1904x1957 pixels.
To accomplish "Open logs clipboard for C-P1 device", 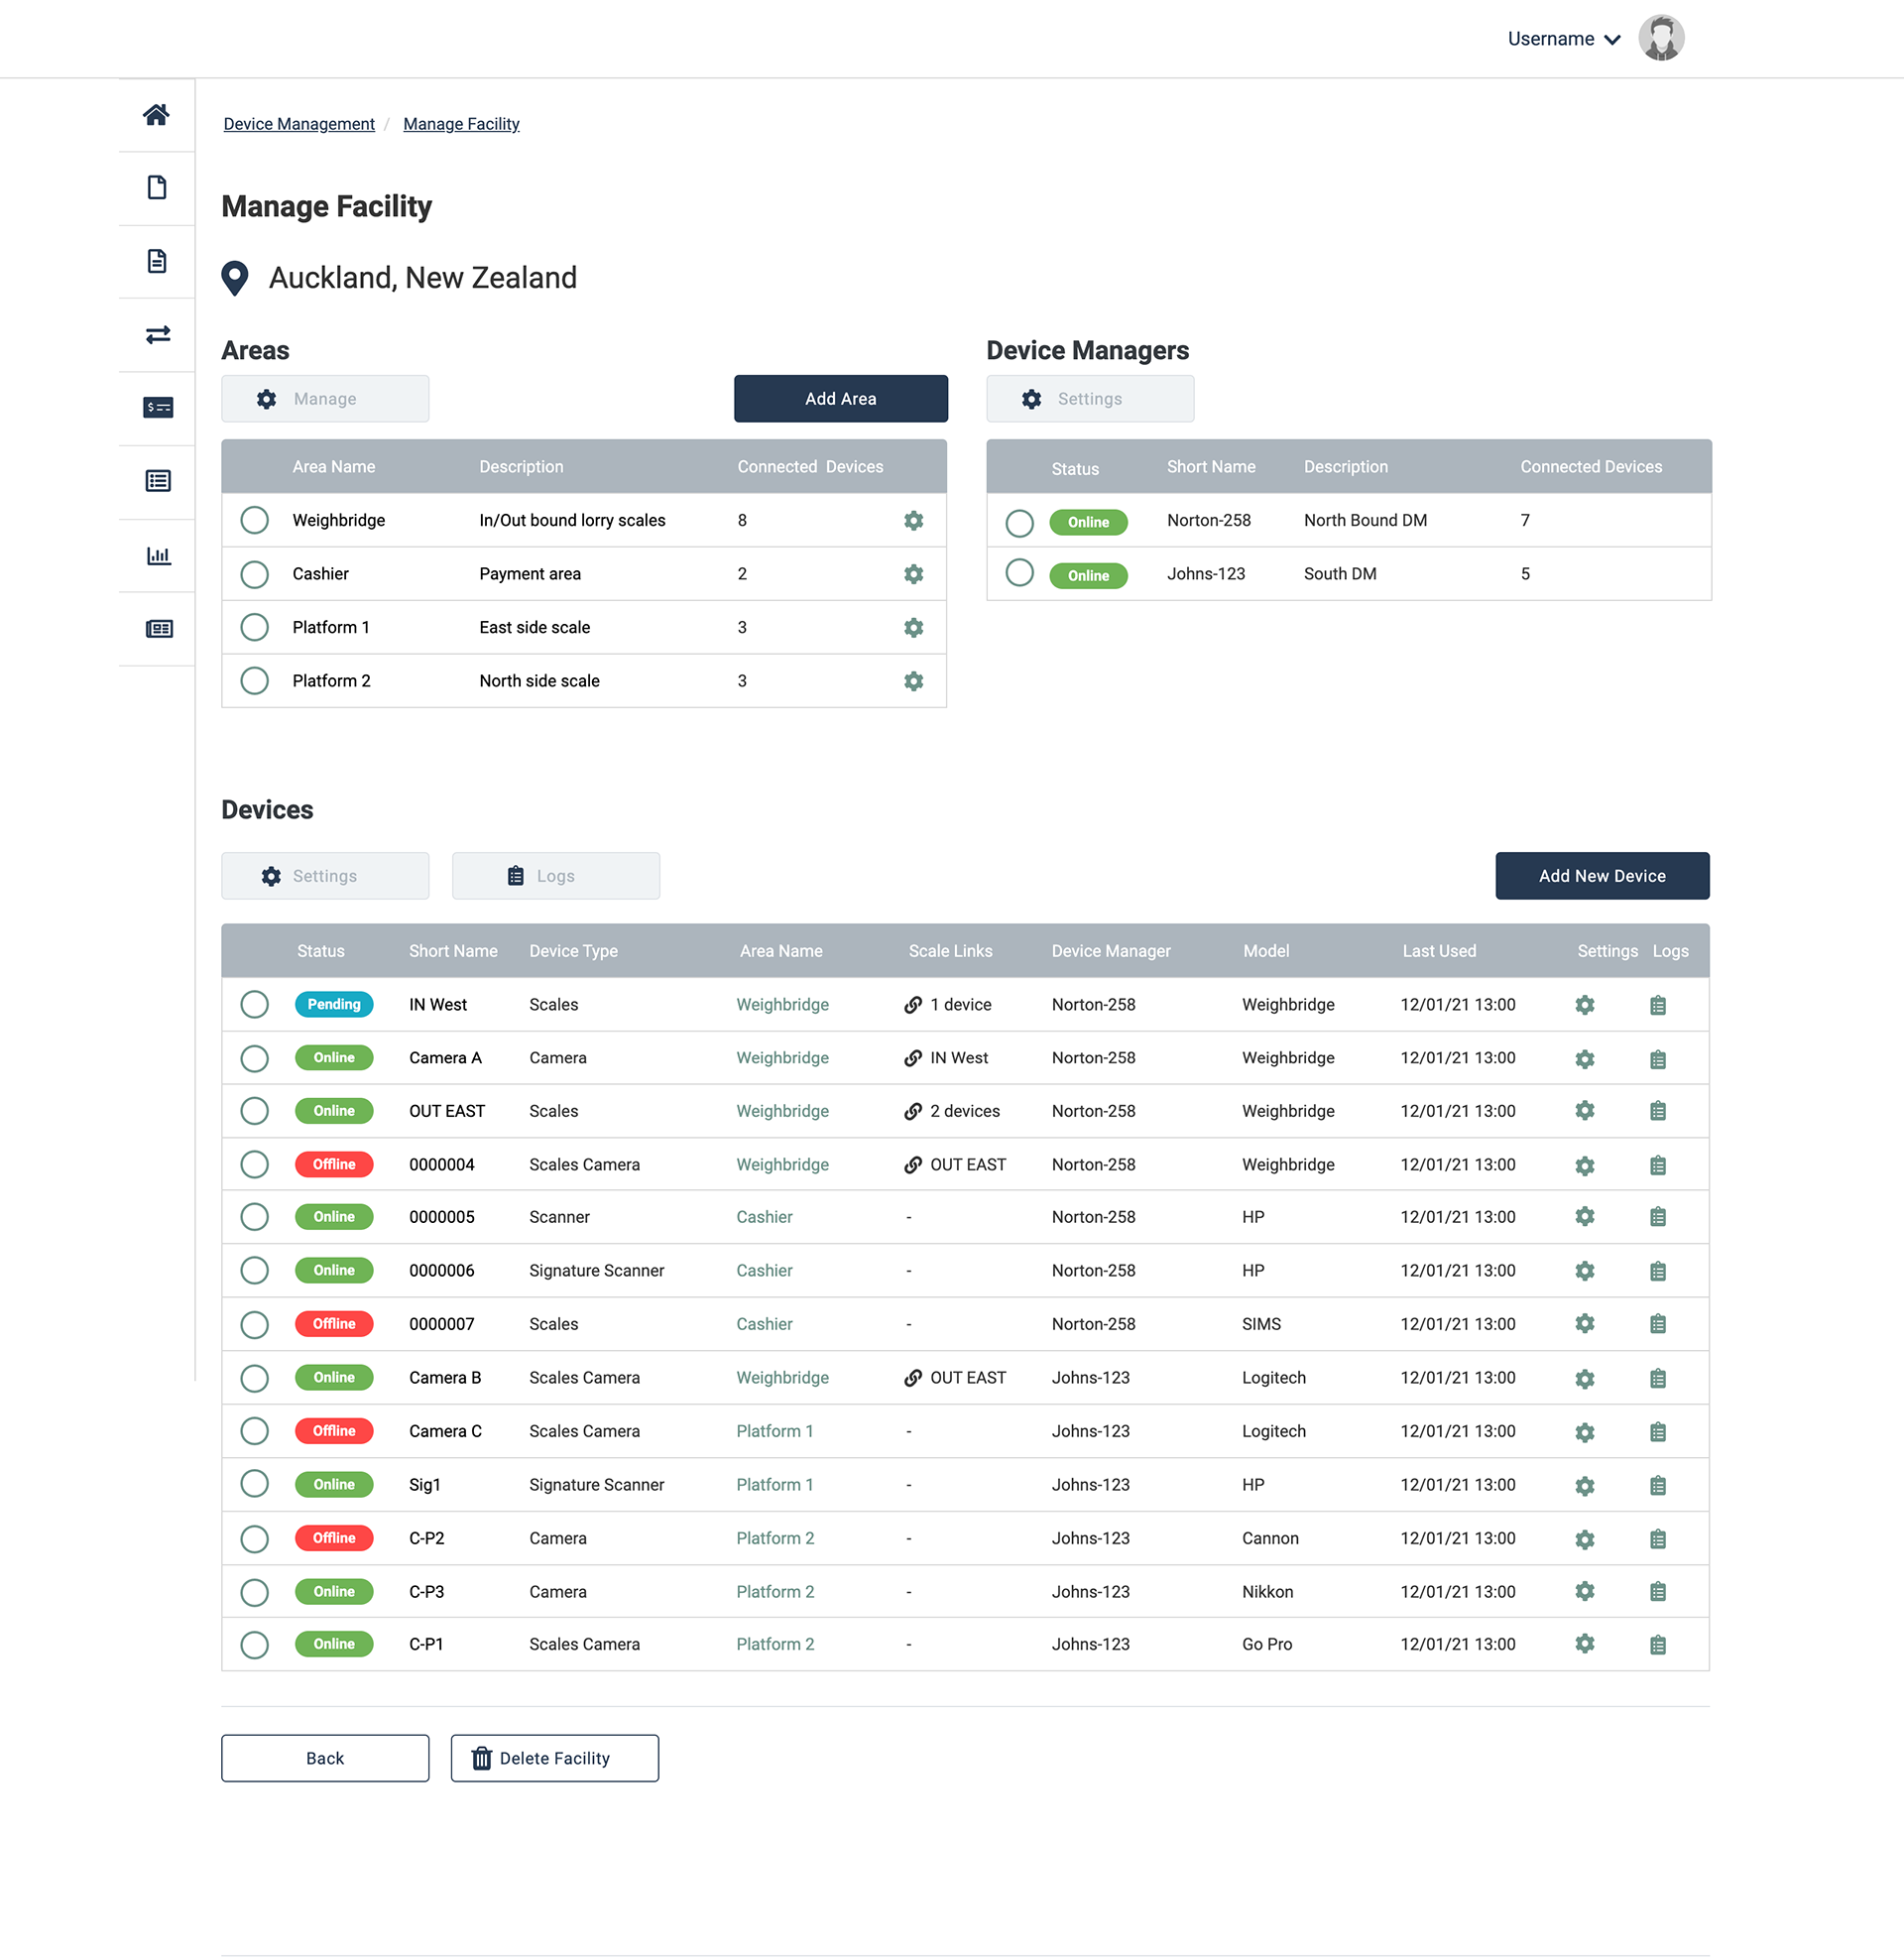I will 1657,1645.
